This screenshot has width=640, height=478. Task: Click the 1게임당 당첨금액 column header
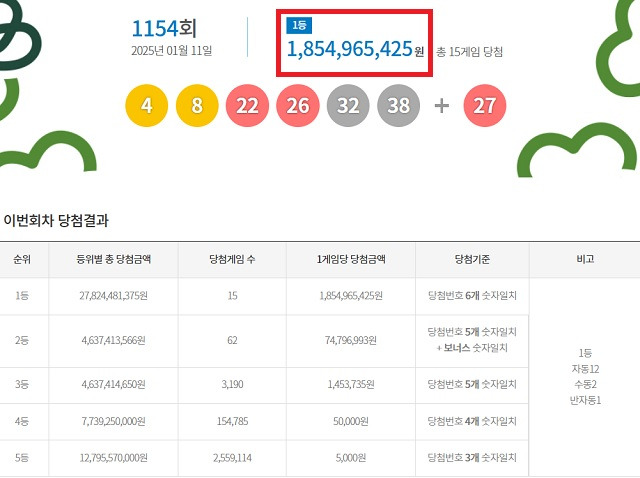pyautogui.click(x=351, y=259)
